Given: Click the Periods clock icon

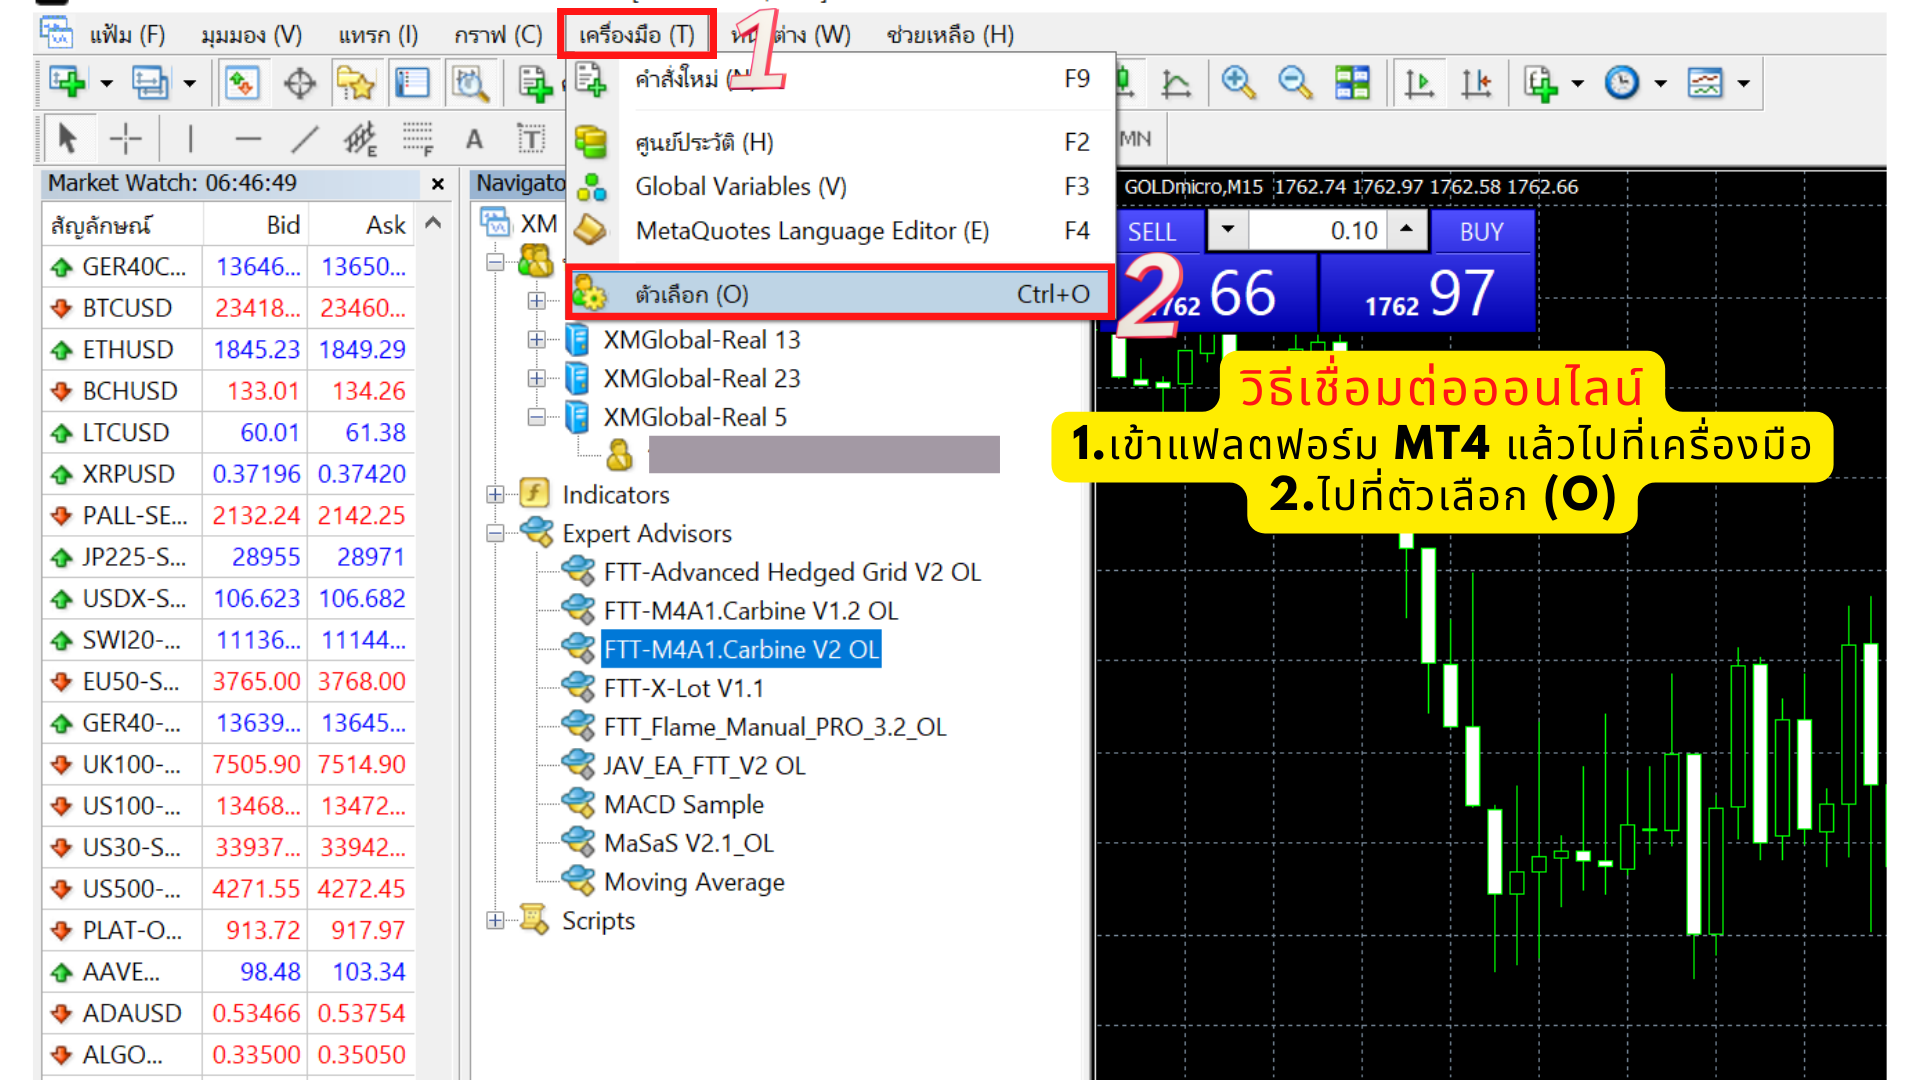Looking at the screenshot, I should coord(1622,83).
